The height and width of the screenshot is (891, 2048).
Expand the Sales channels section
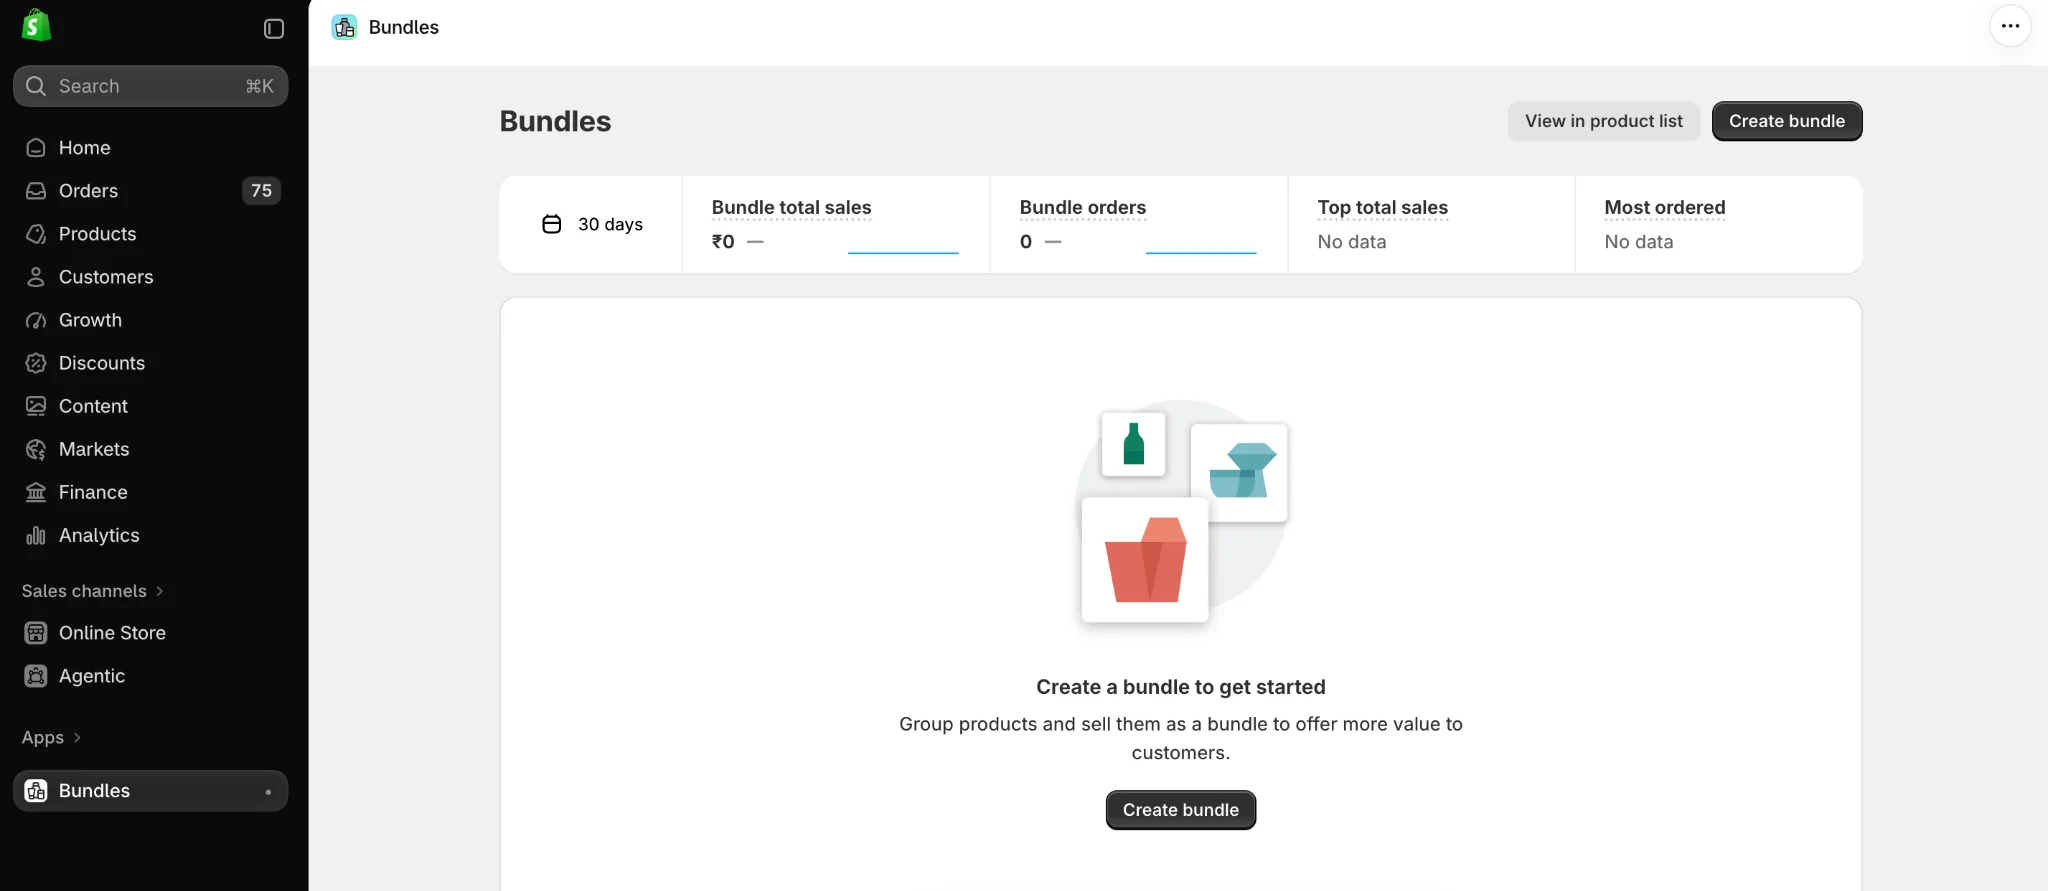pyautogui.click(x=93, y=591)
